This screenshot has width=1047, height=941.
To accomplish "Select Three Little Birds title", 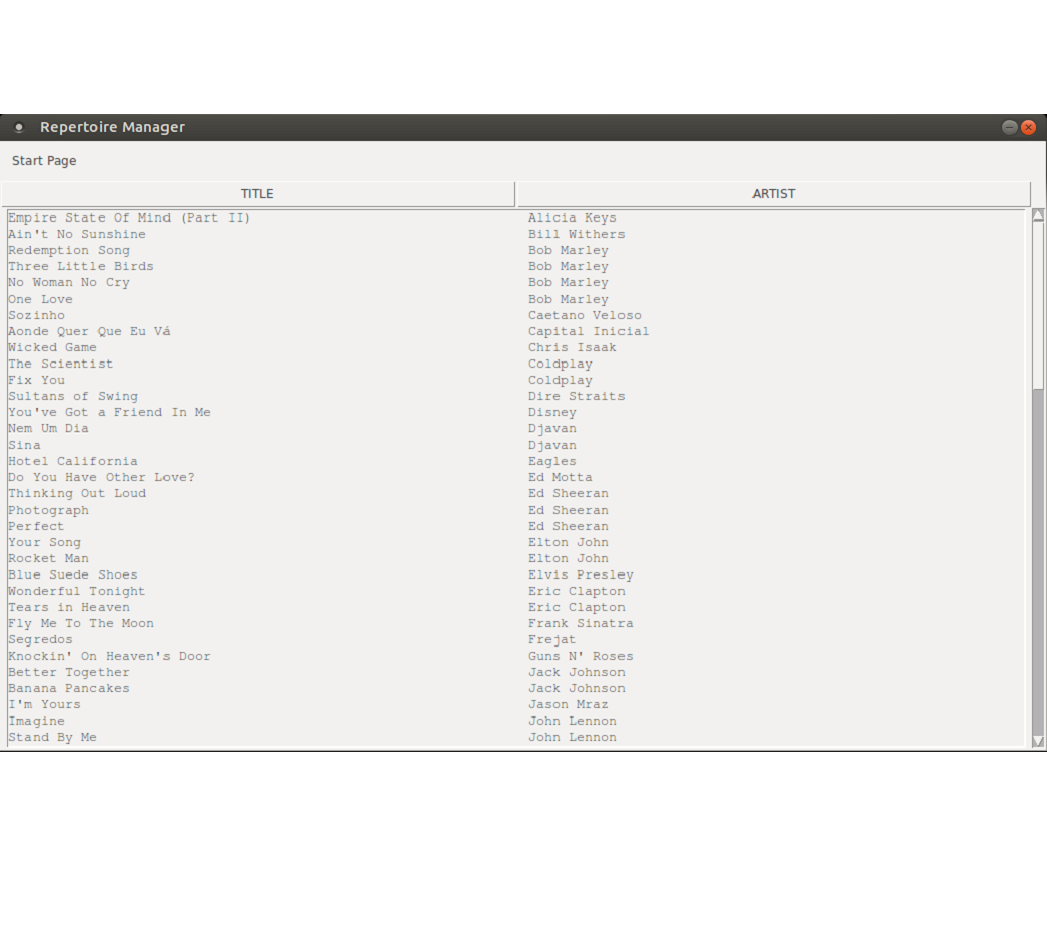I will pyautogui.click(x=81, y=266).
